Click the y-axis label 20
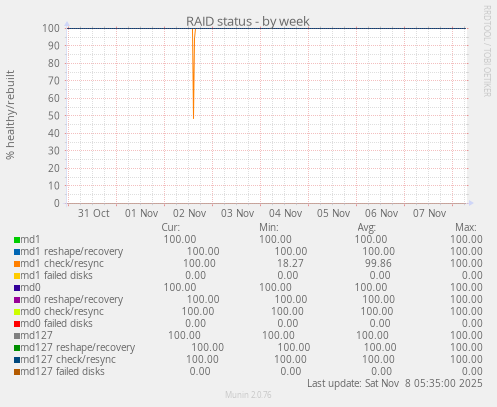Image resolution: width=497 pixels, height=407 pixels. (54, 168)
